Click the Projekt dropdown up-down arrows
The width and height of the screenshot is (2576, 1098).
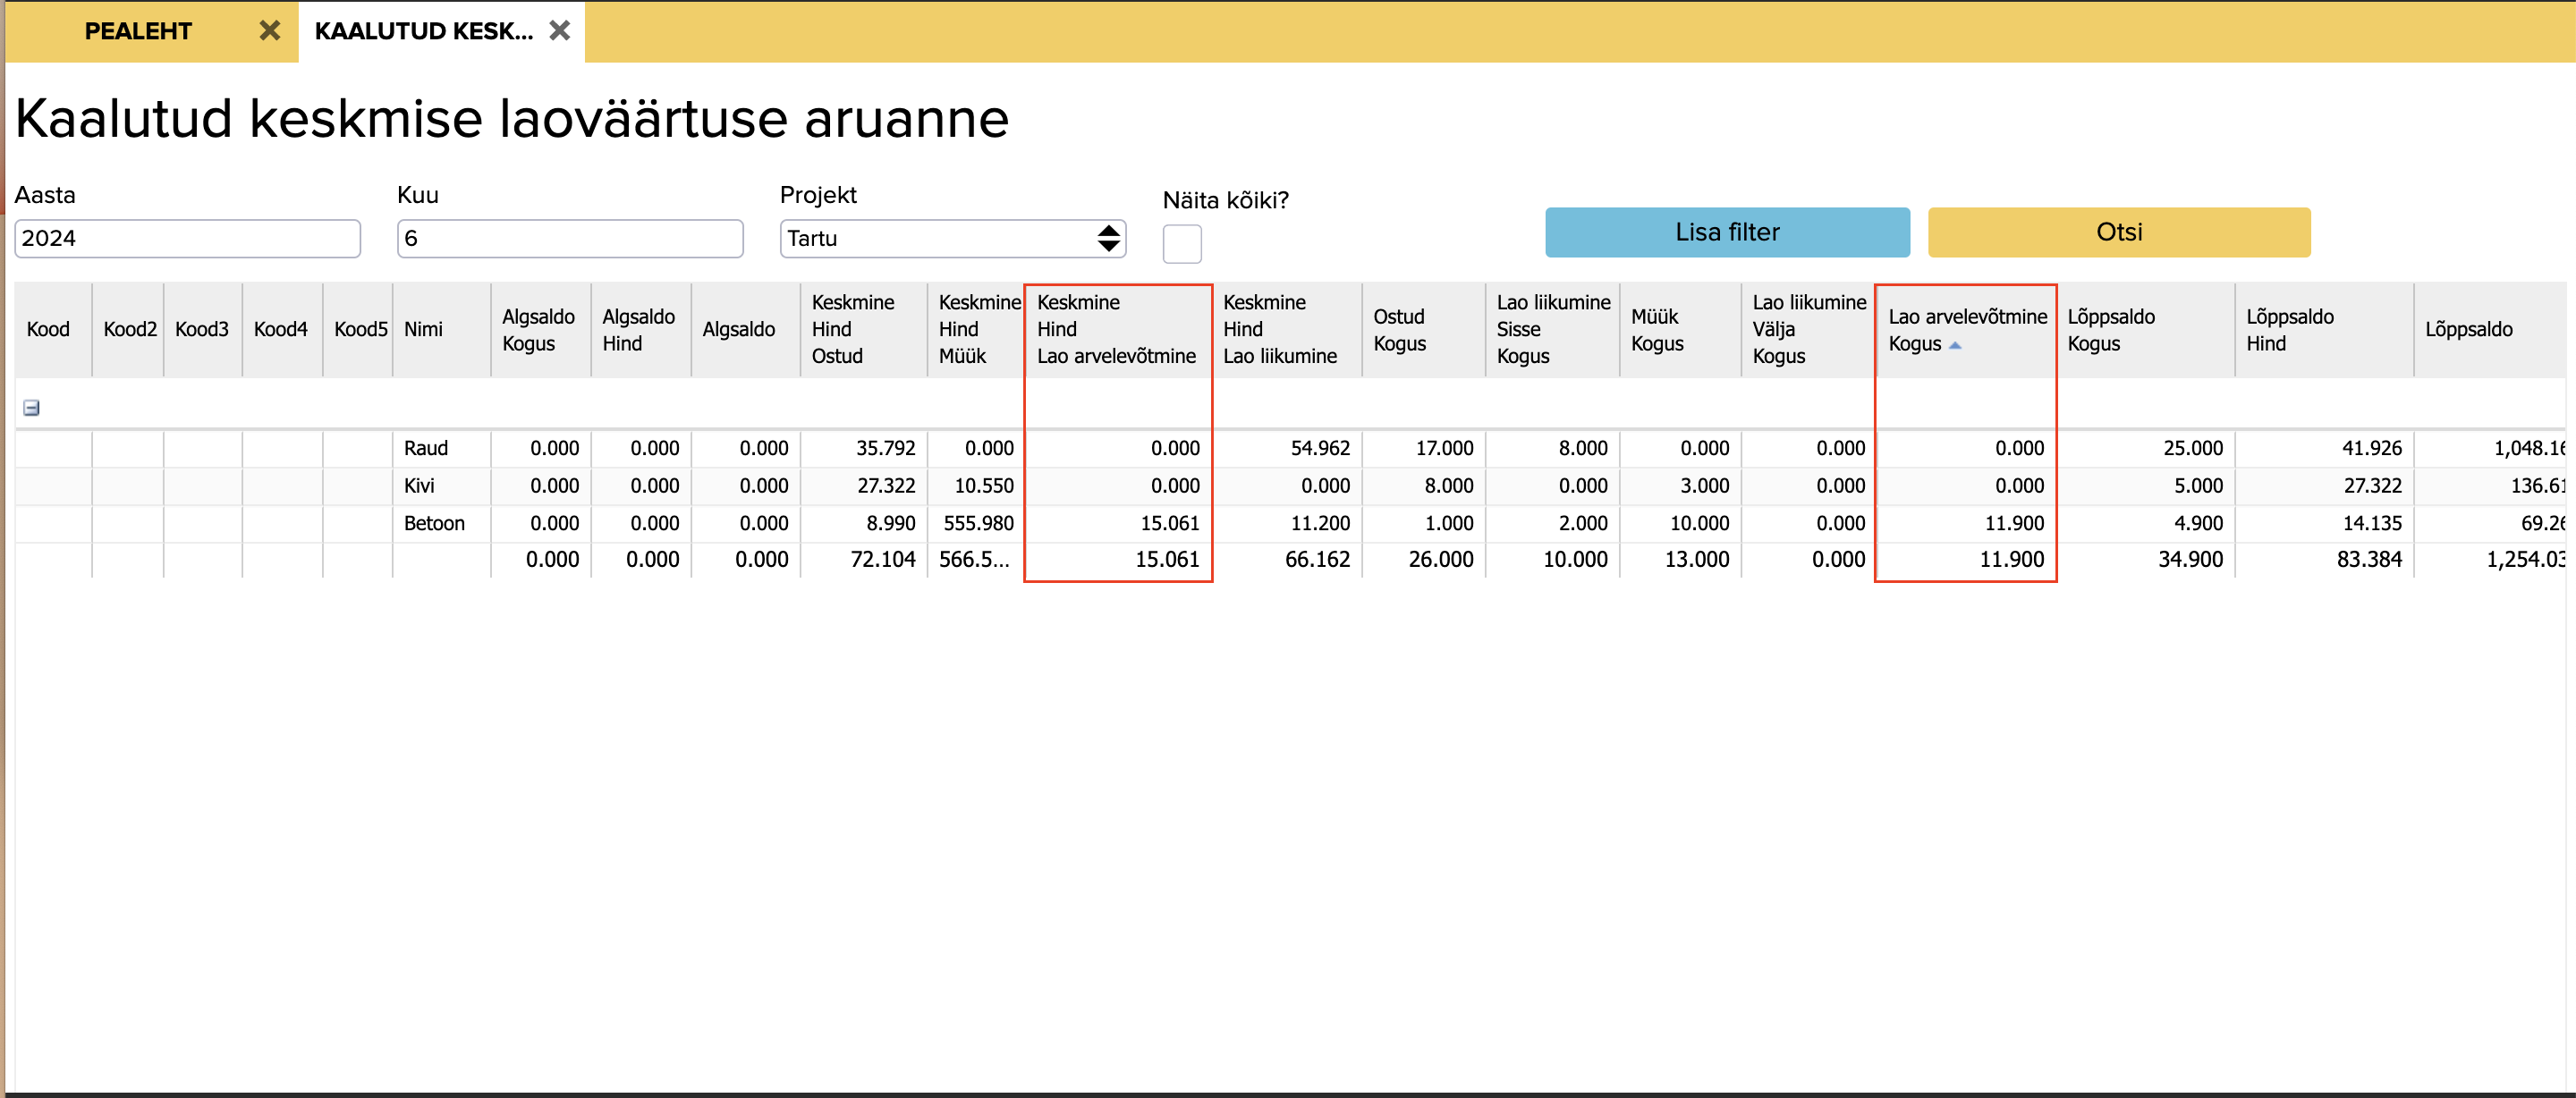[x=1108, y=239]
